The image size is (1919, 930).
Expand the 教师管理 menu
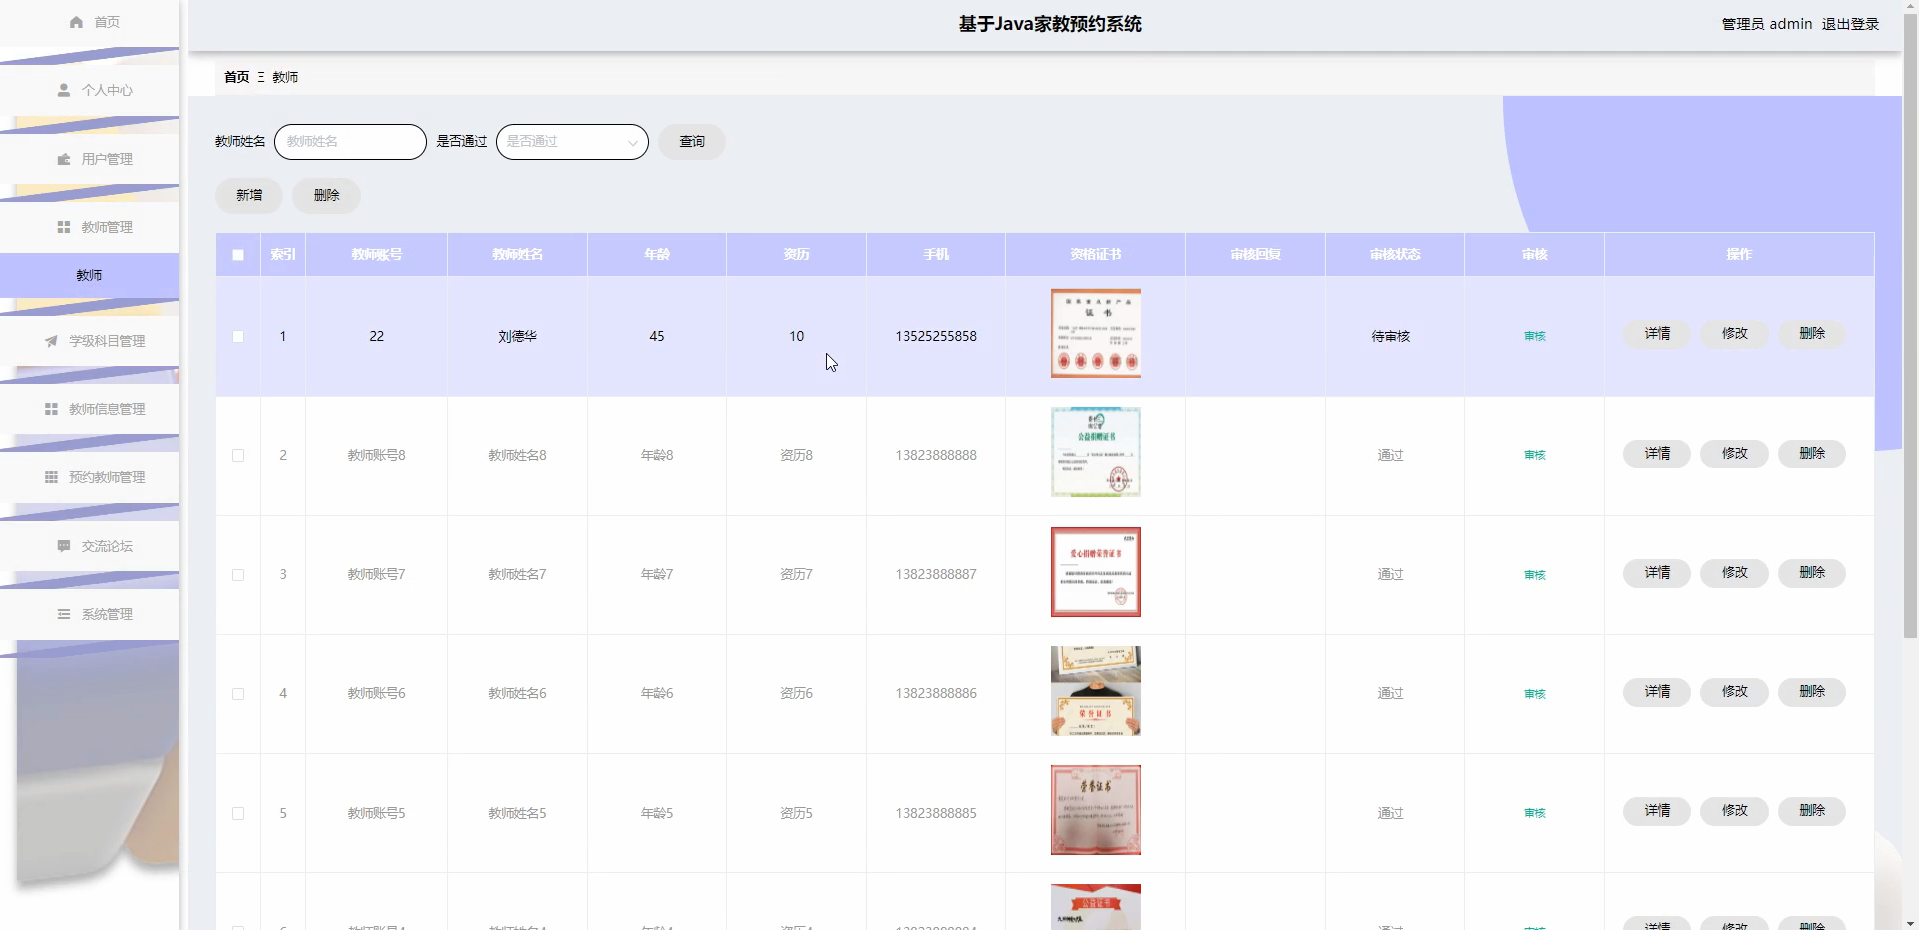[x=90, y=227]
